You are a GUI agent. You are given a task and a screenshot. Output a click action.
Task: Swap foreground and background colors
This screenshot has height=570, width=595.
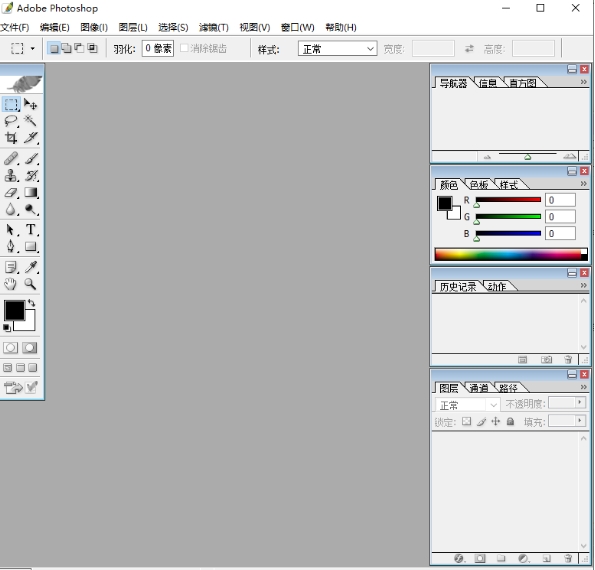tap(31, 303)
